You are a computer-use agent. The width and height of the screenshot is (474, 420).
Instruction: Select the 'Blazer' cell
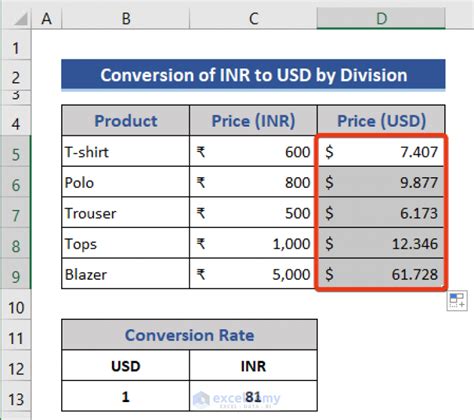pos(126,273)
